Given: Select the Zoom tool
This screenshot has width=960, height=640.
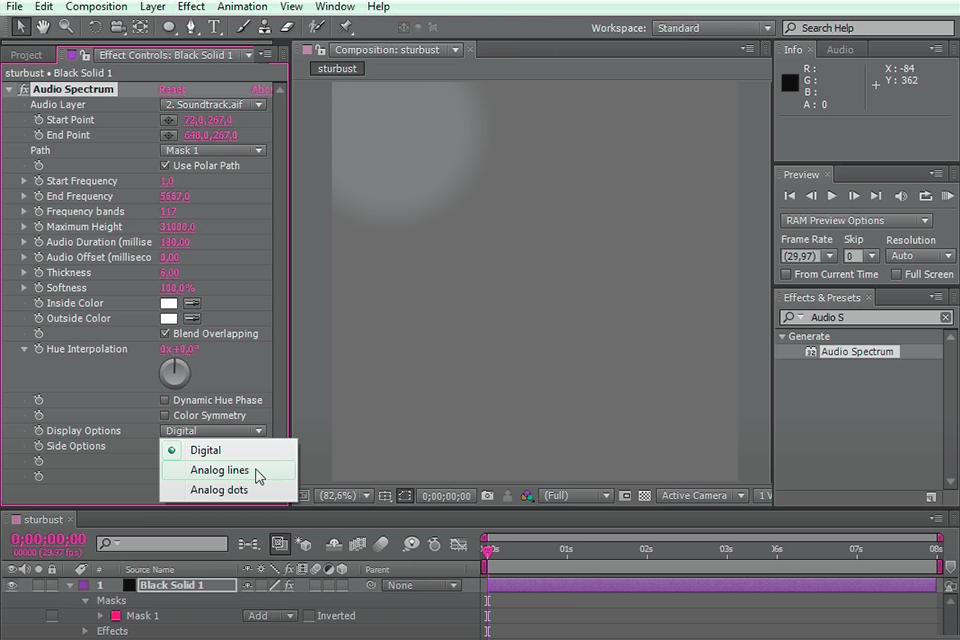Looking at the screenshot, I should tap(65, 27).
